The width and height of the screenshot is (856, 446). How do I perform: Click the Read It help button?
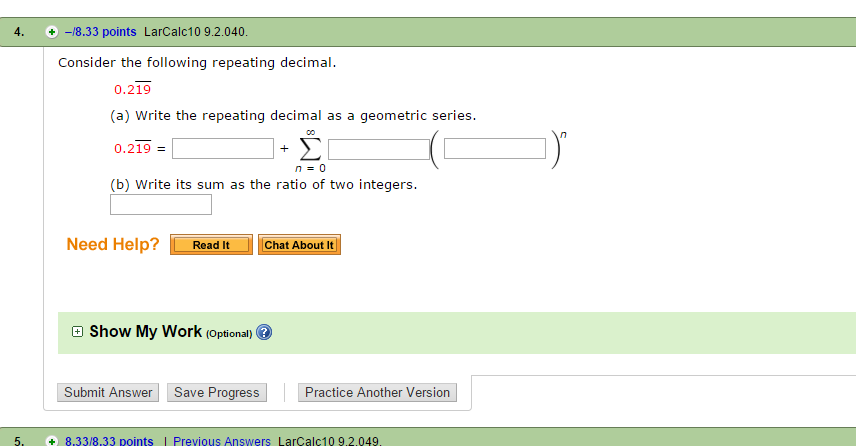[211, 245]
